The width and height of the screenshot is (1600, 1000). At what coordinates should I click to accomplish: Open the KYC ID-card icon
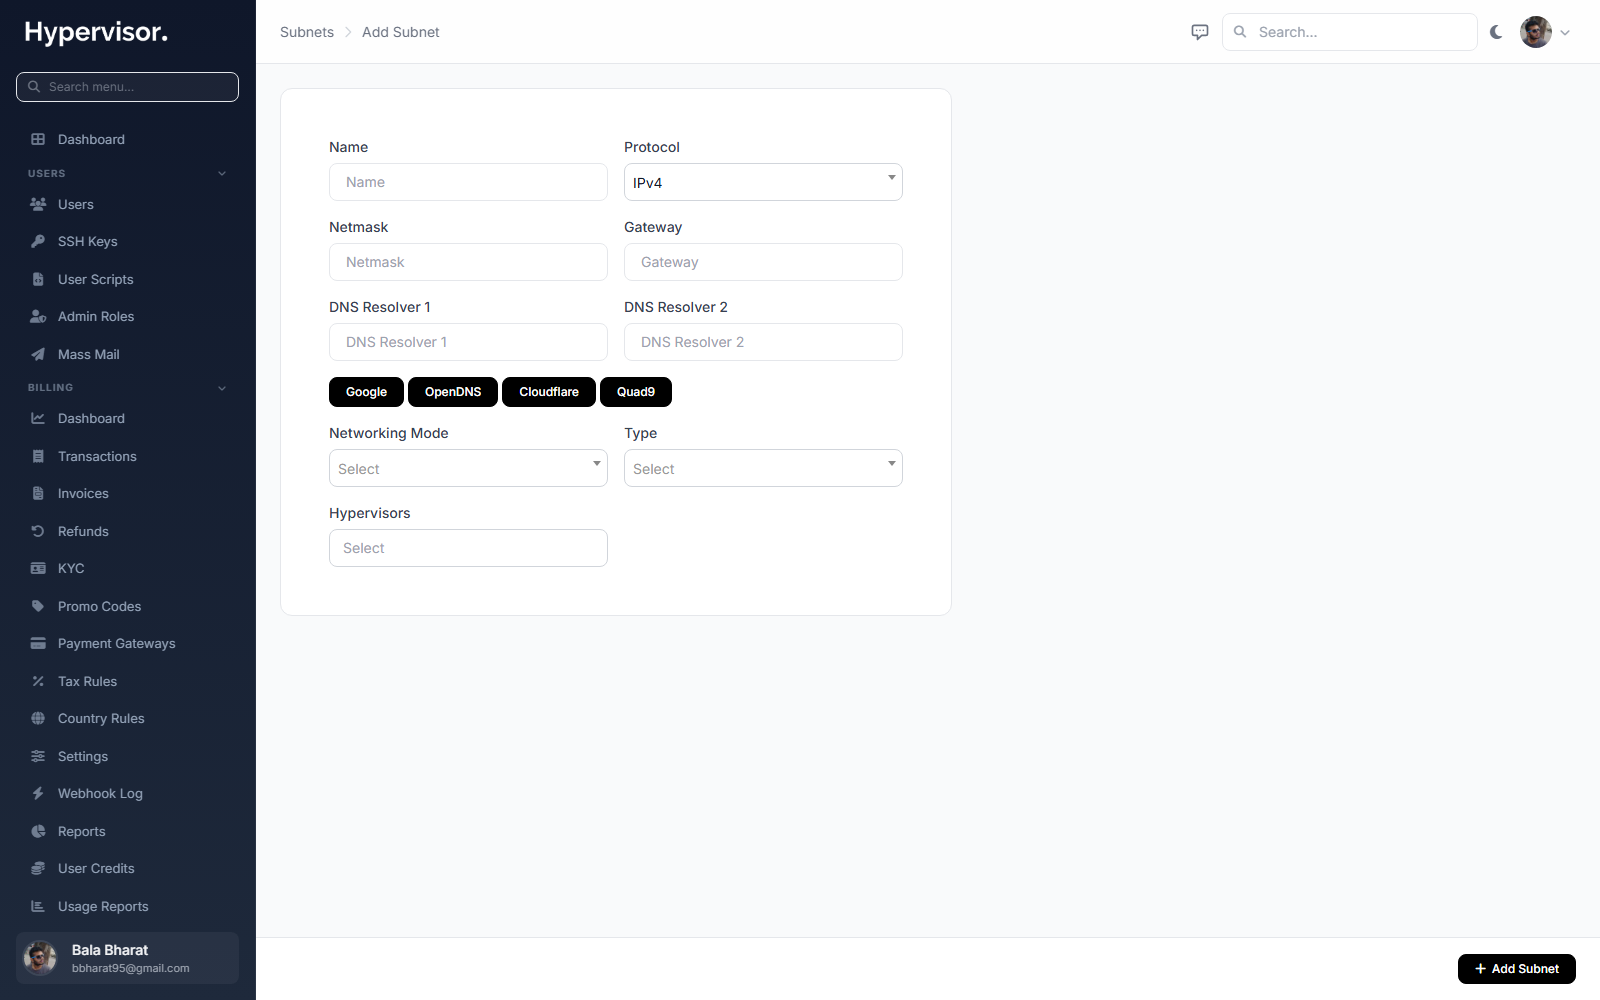tap(38, 568)
